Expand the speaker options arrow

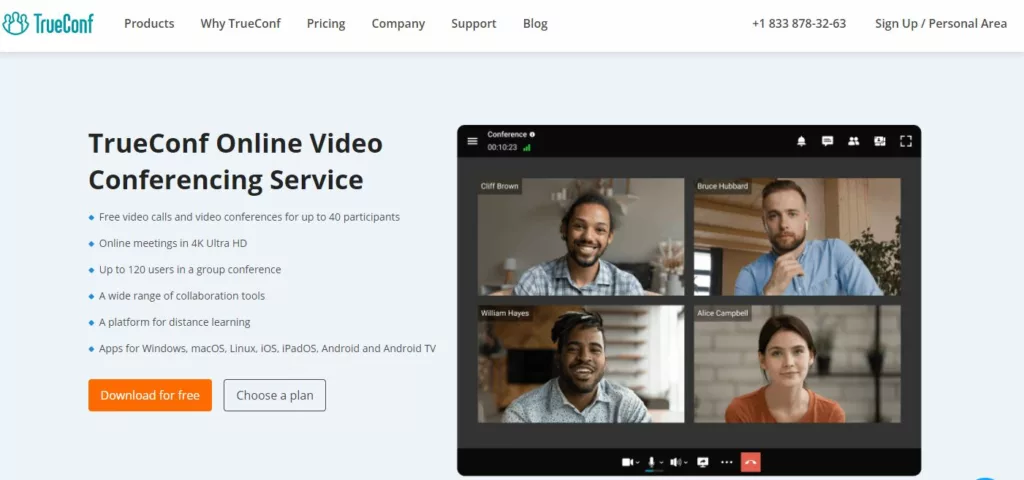(685, 463)
